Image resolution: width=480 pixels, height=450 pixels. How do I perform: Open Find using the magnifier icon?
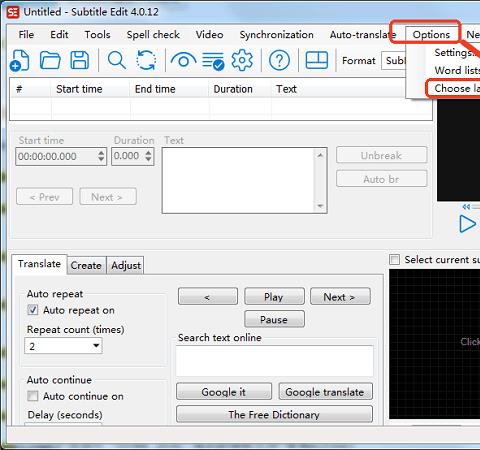tap(117, 60)
